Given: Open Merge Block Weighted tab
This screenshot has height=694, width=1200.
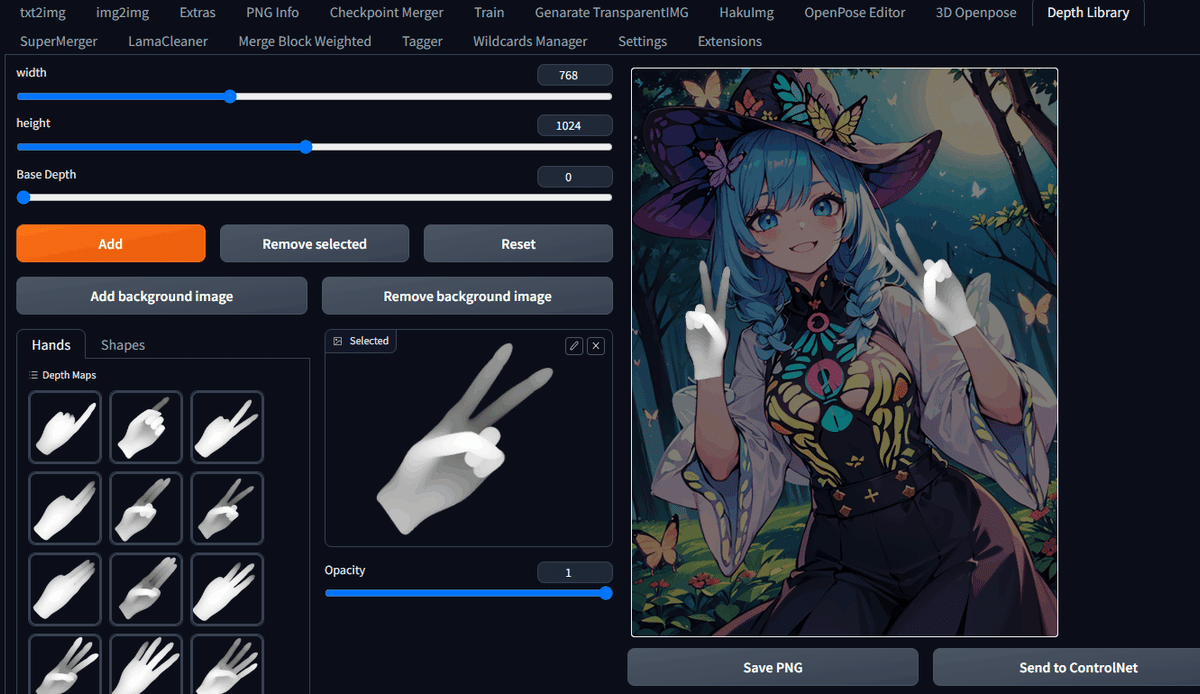Looking at the screenshot, I should point(305,41).
